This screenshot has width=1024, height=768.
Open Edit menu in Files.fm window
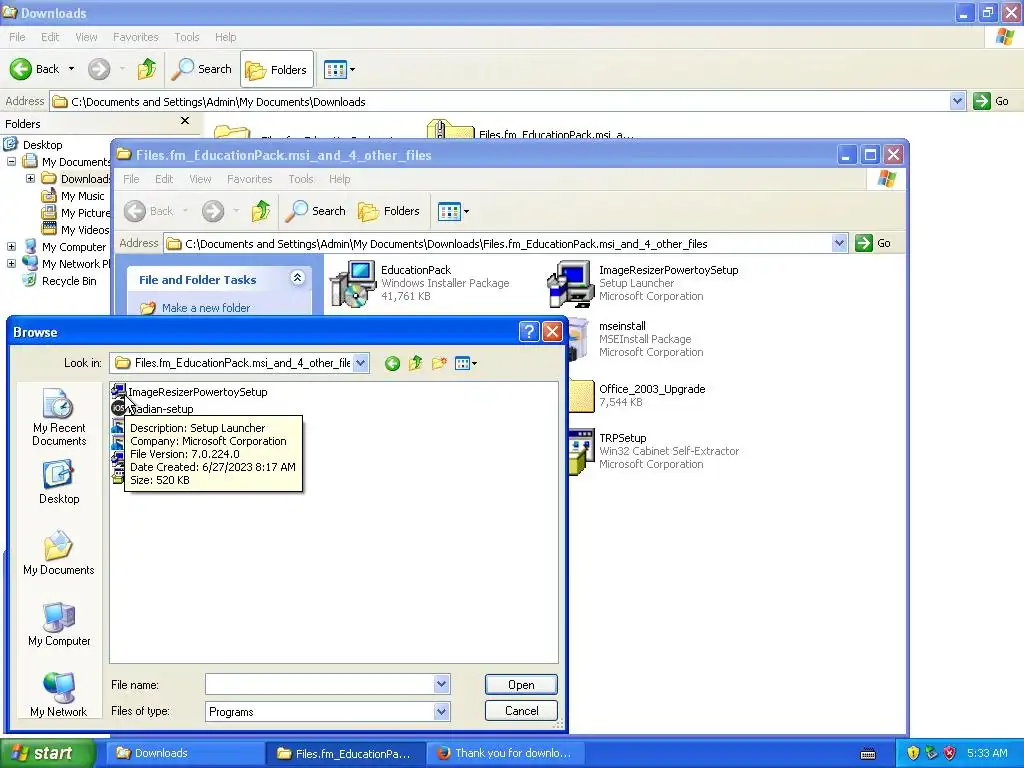point(164,179)
